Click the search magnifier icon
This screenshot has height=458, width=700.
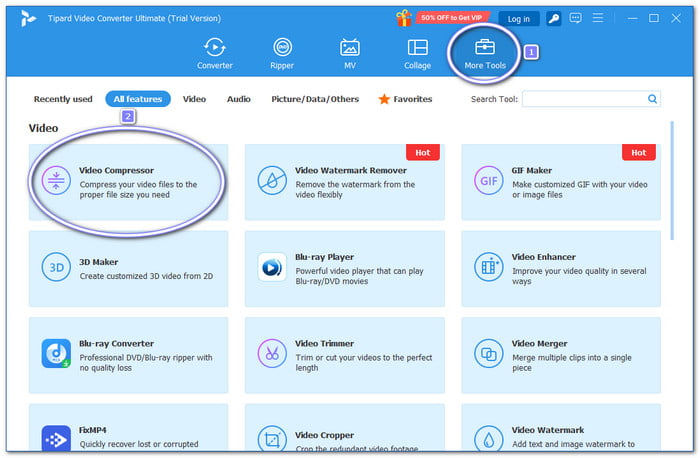pos(652,99)
